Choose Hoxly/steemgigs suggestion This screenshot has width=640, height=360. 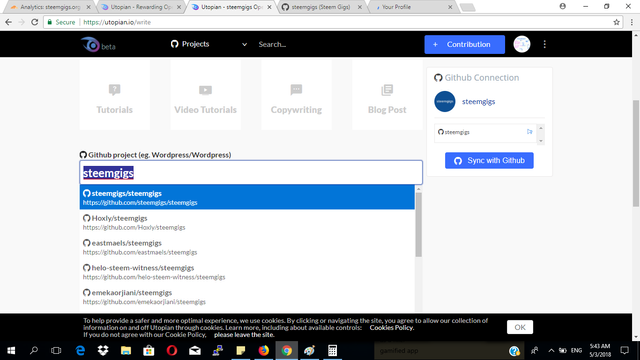click(247, 222)
